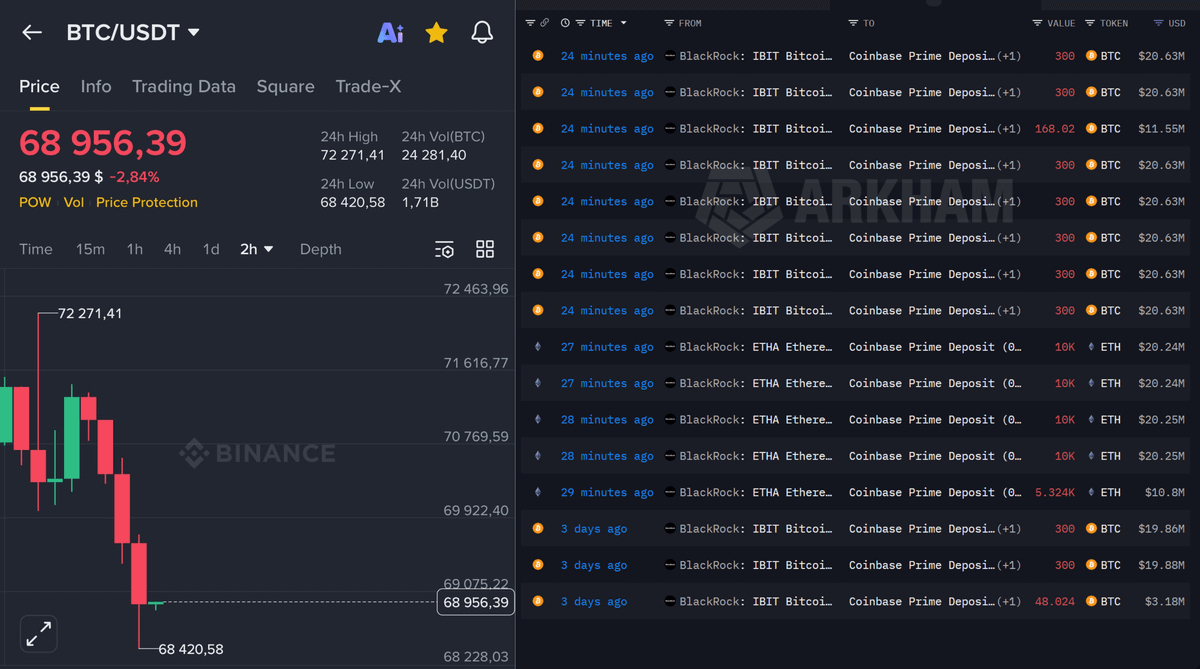The width and height of the screenshot is (1200, 669).
Task: Open the price alert bell icon
Action: (x=482, y=33)
